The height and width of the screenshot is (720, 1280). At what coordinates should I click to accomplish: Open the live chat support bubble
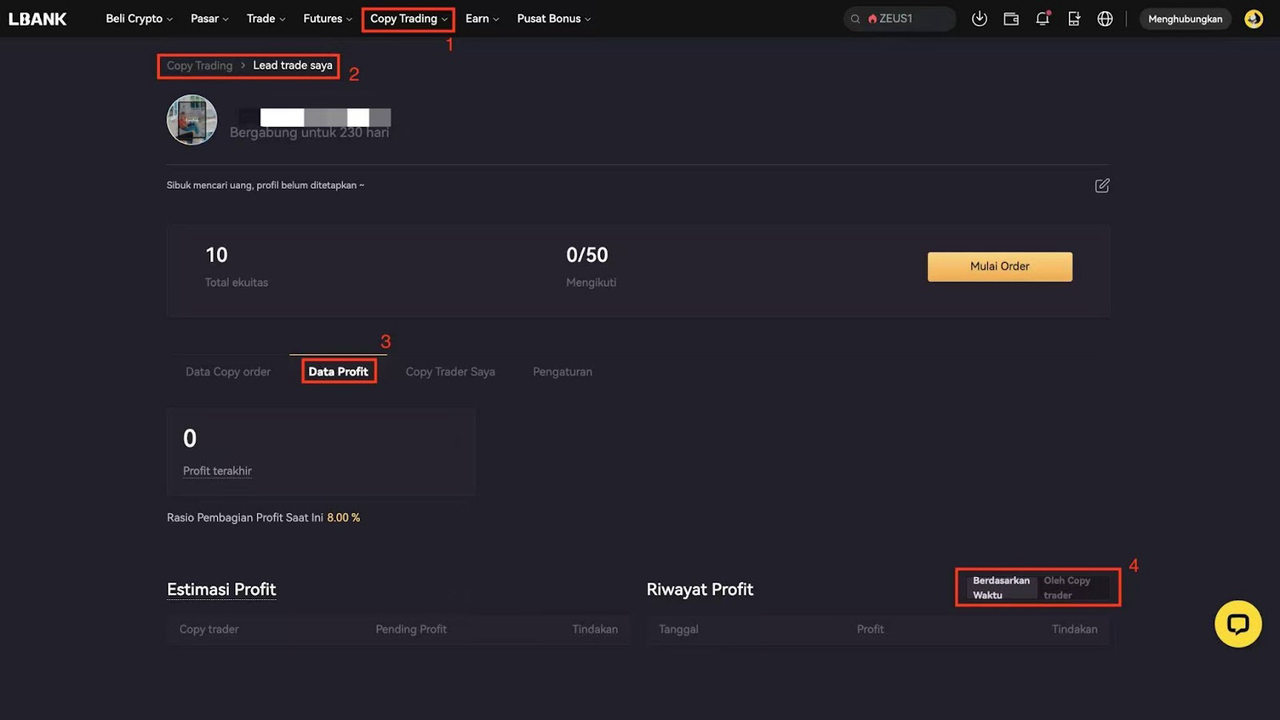[1238, 624]
